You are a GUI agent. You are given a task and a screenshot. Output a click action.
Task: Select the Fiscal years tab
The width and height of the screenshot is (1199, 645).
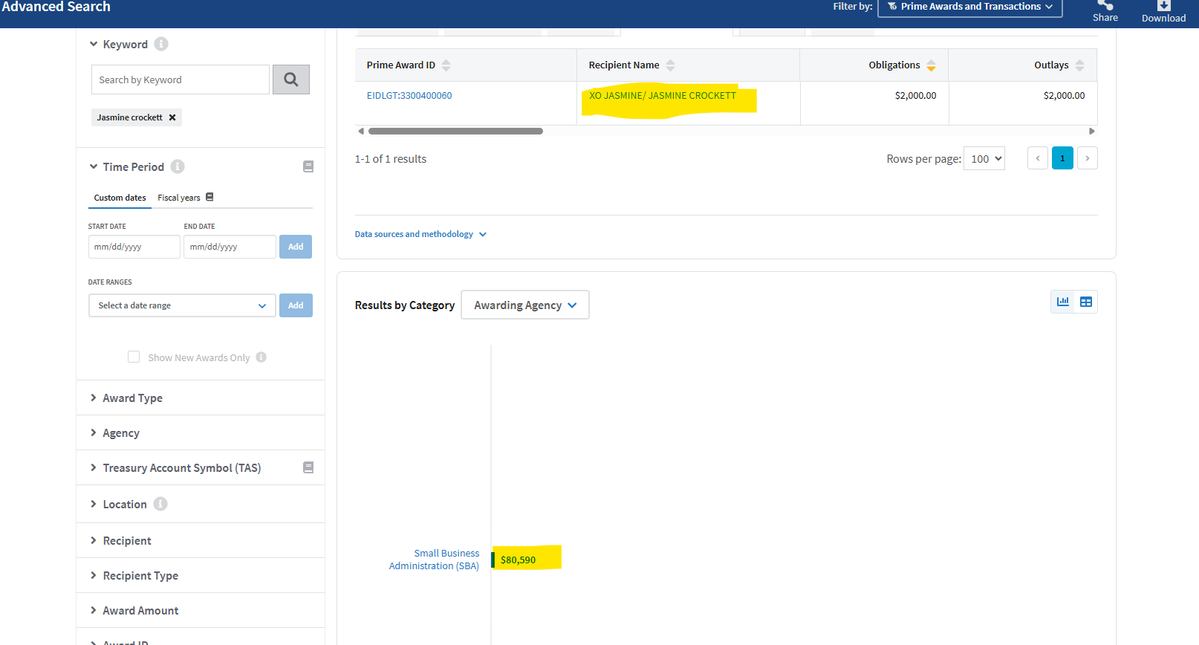point(179,198)
